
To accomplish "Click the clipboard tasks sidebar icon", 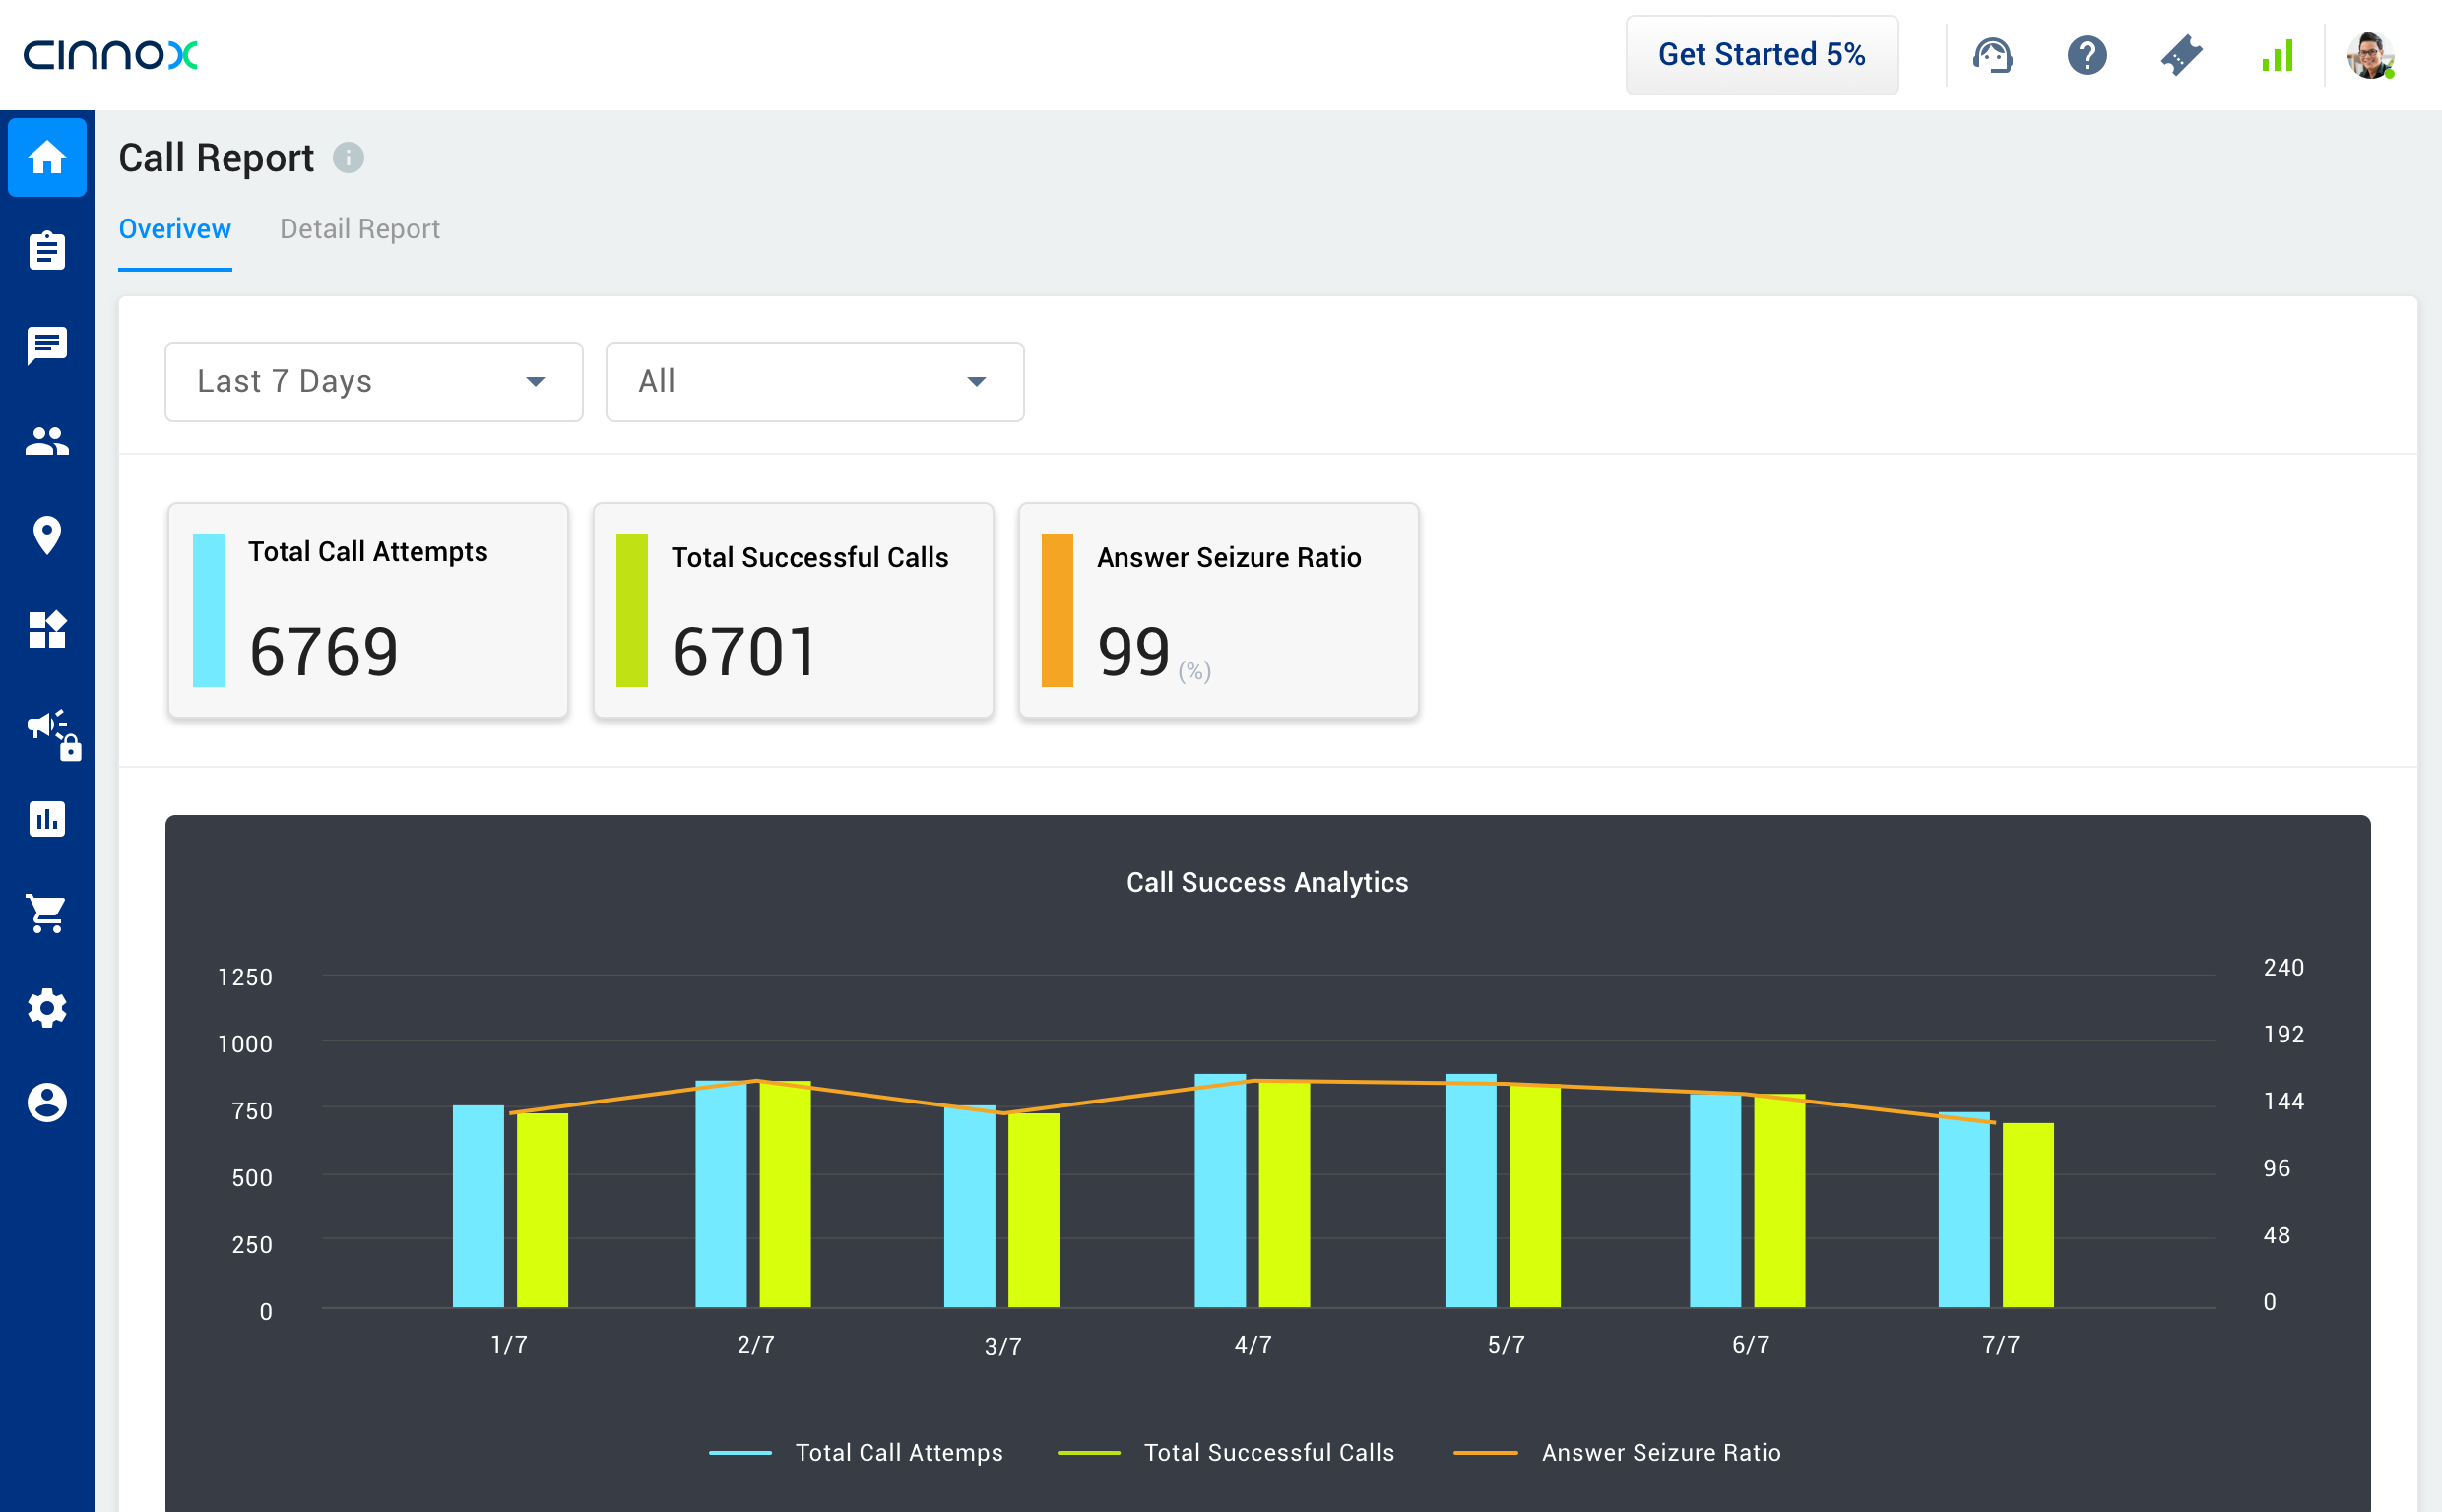I will (47, 251).
